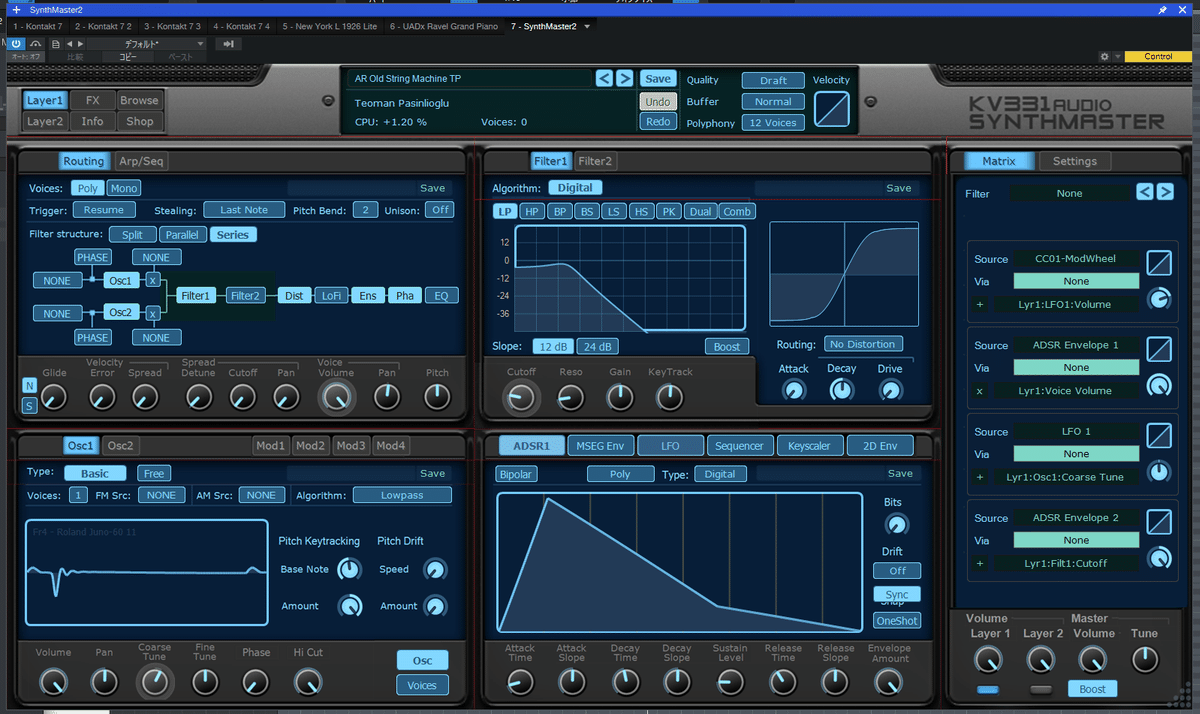The width and height of the screenshot is (1200, 714).
Task: Select next matrix filter arrow
Action: coord(1165,192)
